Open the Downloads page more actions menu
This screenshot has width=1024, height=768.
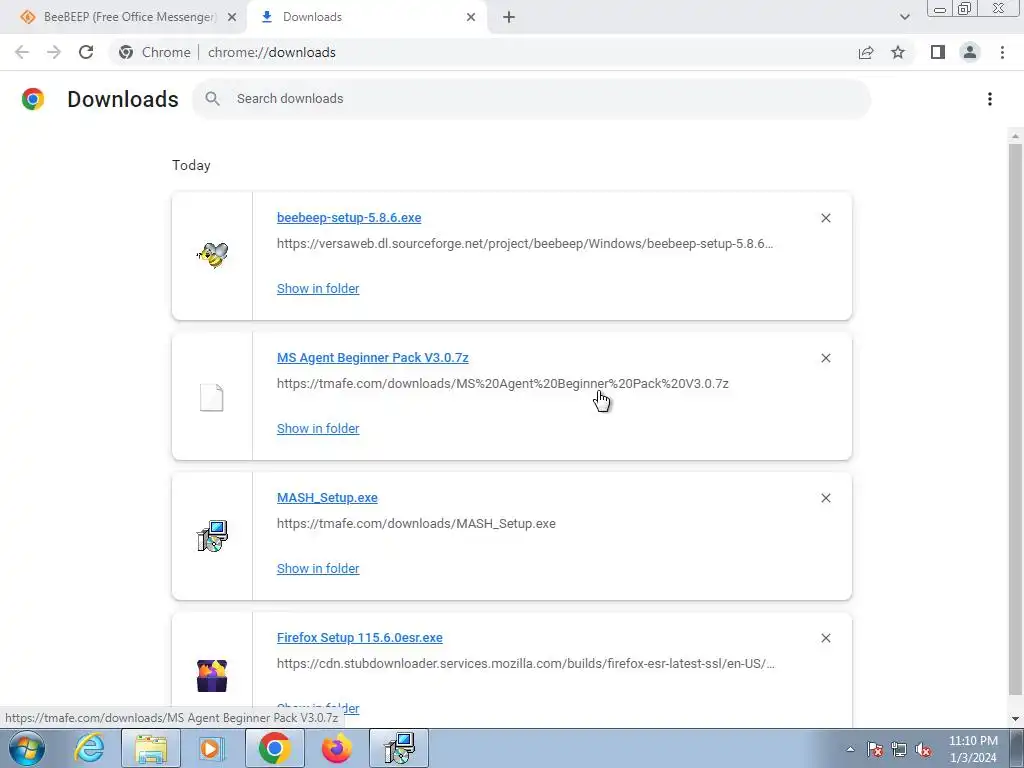pyautogui.click(x=990, y=99)
